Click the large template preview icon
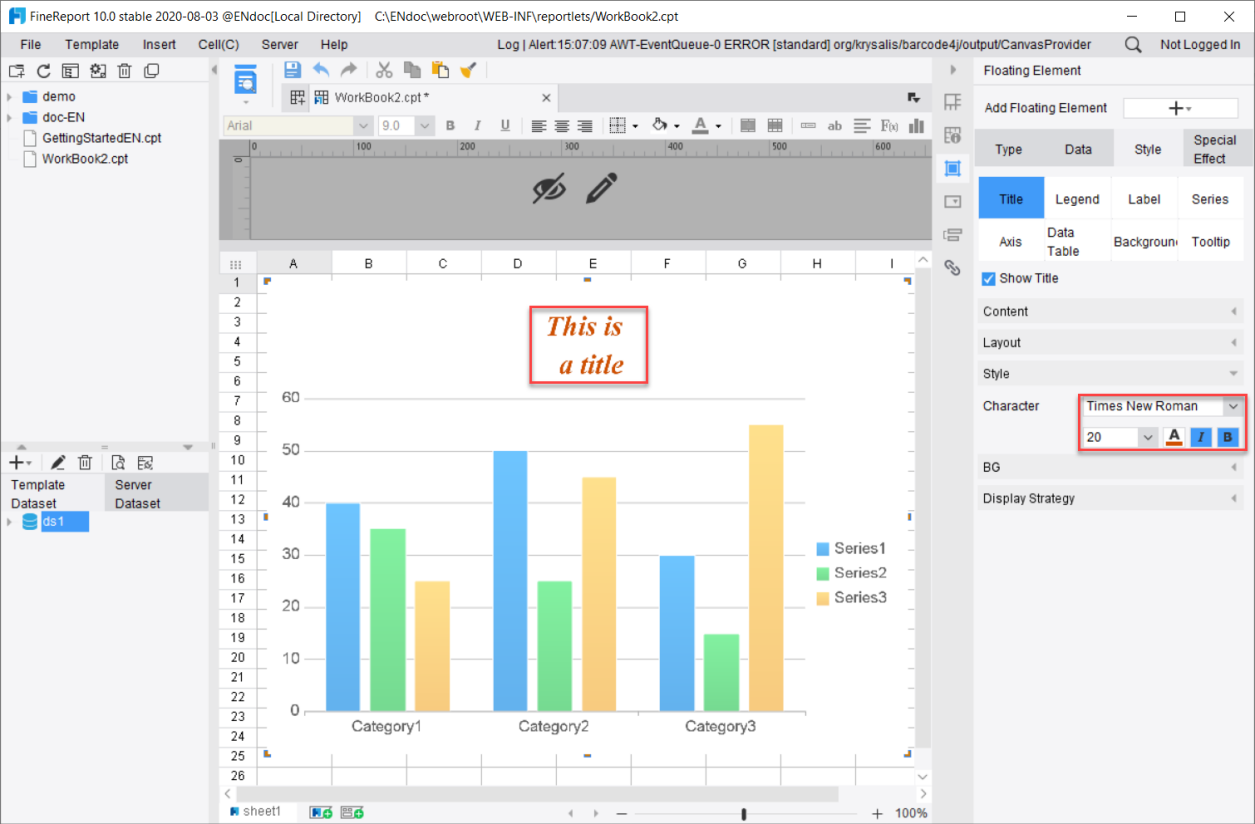The height and width of the screenshot is (824, 1255). point(245,81)
